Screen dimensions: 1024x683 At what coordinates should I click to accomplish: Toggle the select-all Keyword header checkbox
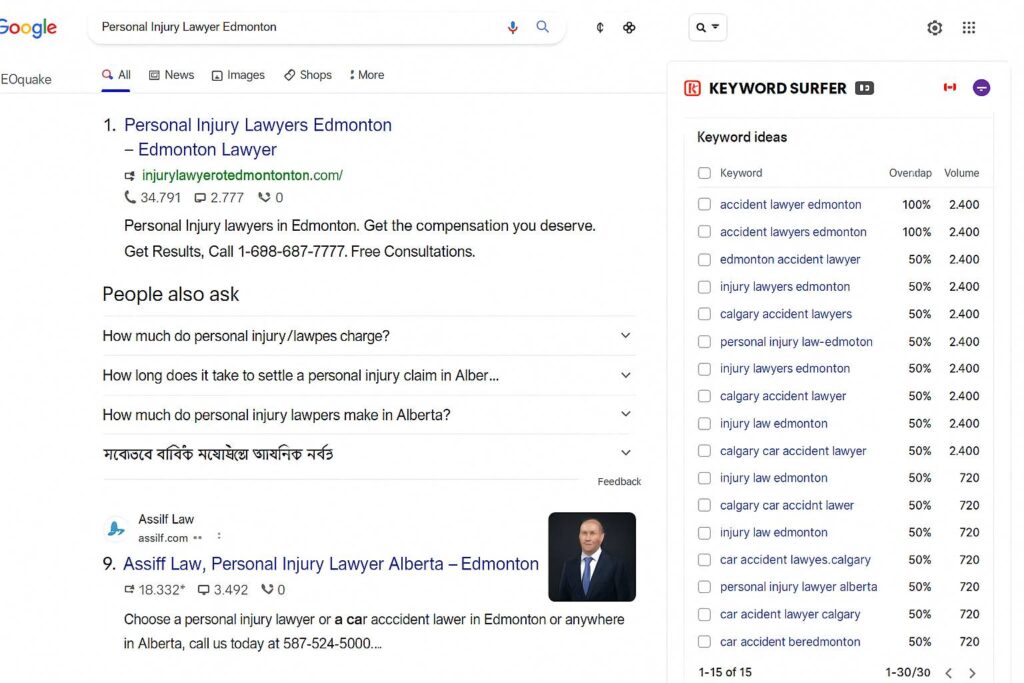704,173
